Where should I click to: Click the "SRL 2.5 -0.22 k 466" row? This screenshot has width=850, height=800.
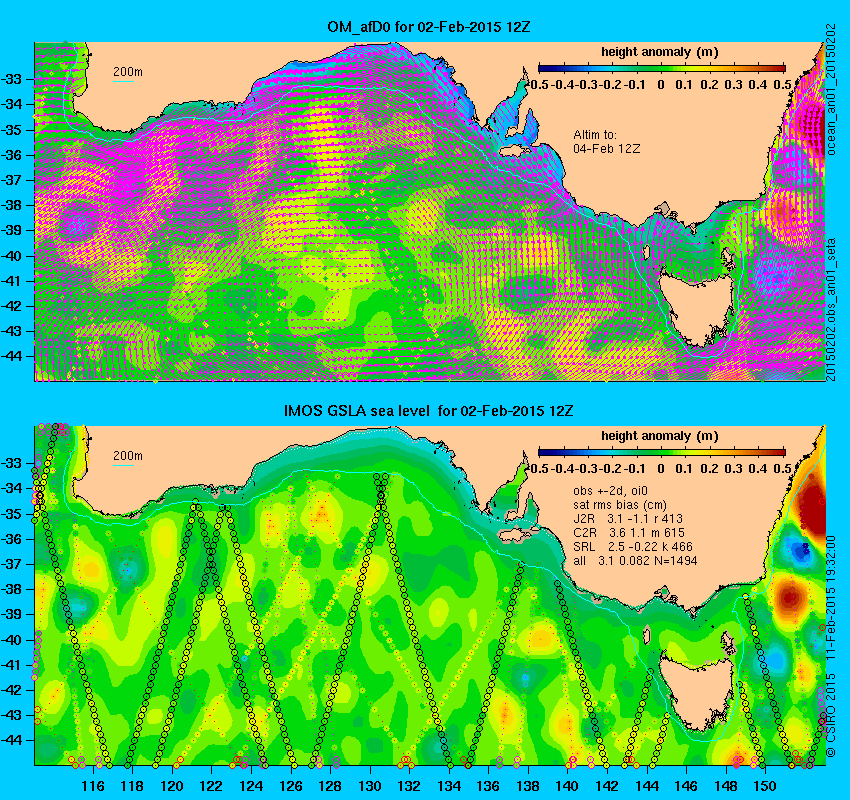click(x=633, y=547)
